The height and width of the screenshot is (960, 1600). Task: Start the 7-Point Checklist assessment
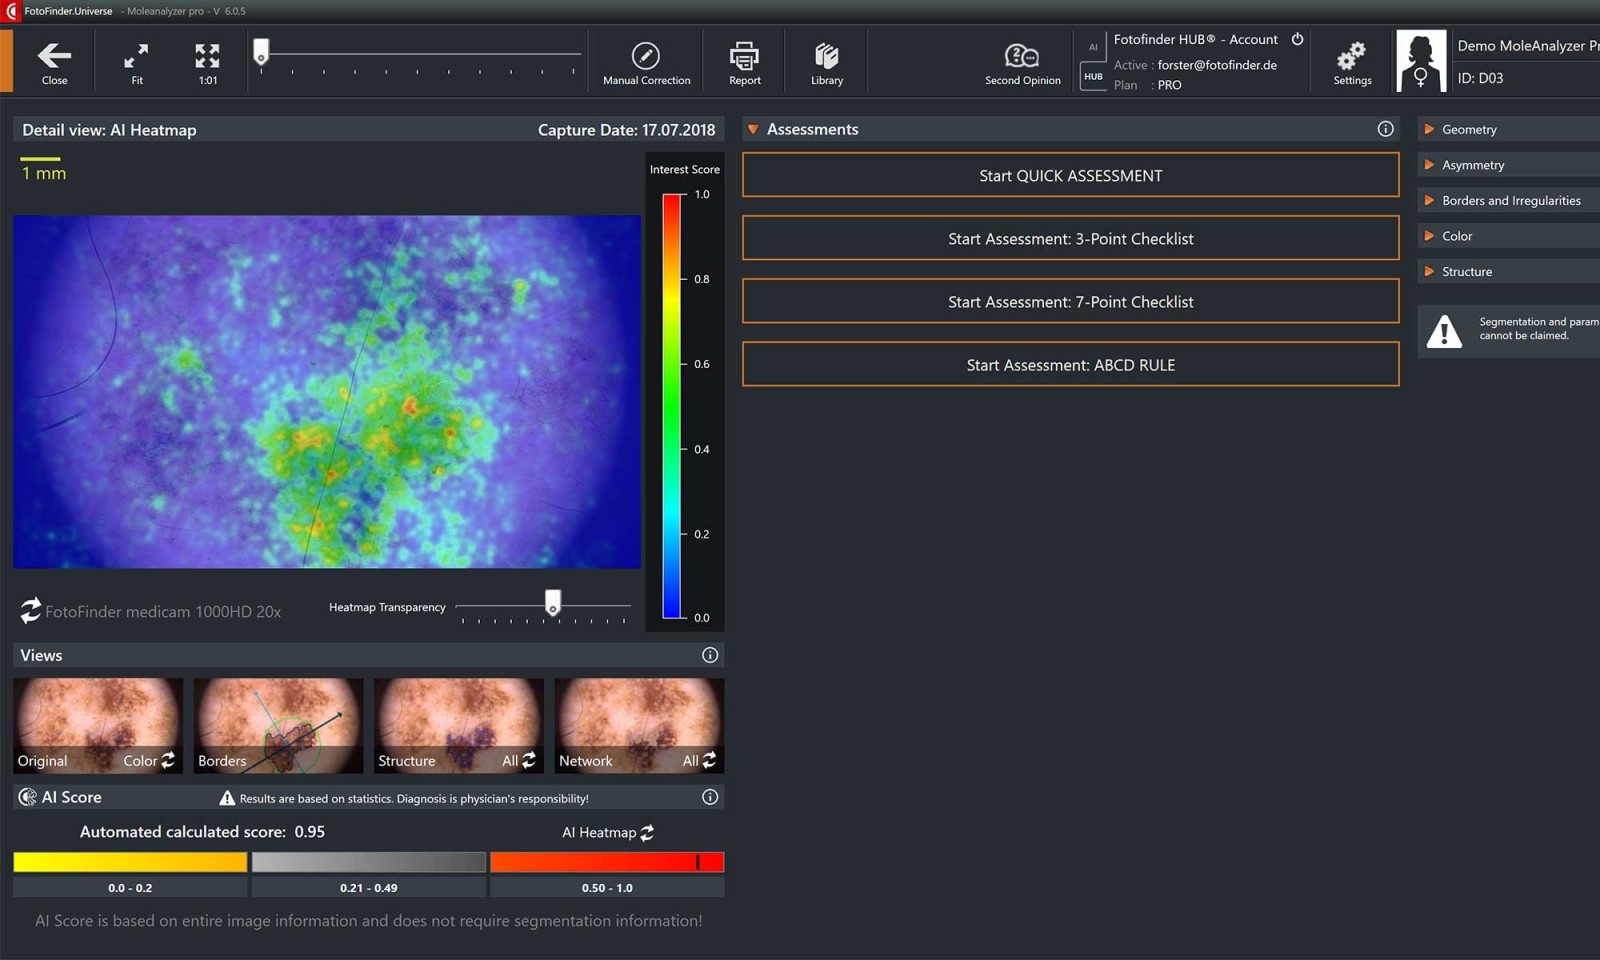coord(1070,301)
